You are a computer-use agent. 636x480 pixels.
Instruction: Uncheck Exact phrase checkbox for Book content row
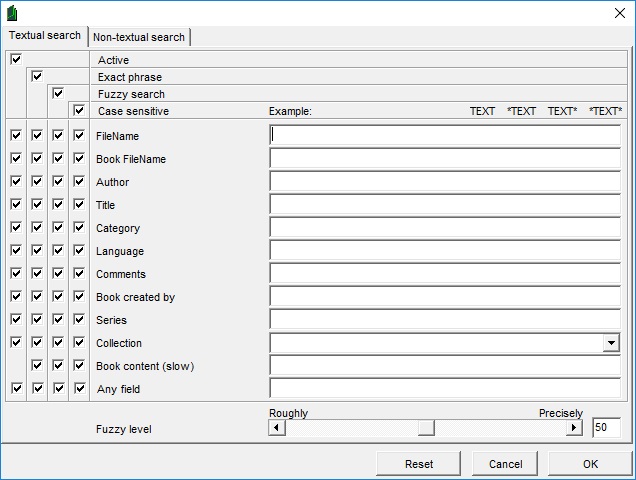point(37,365)
